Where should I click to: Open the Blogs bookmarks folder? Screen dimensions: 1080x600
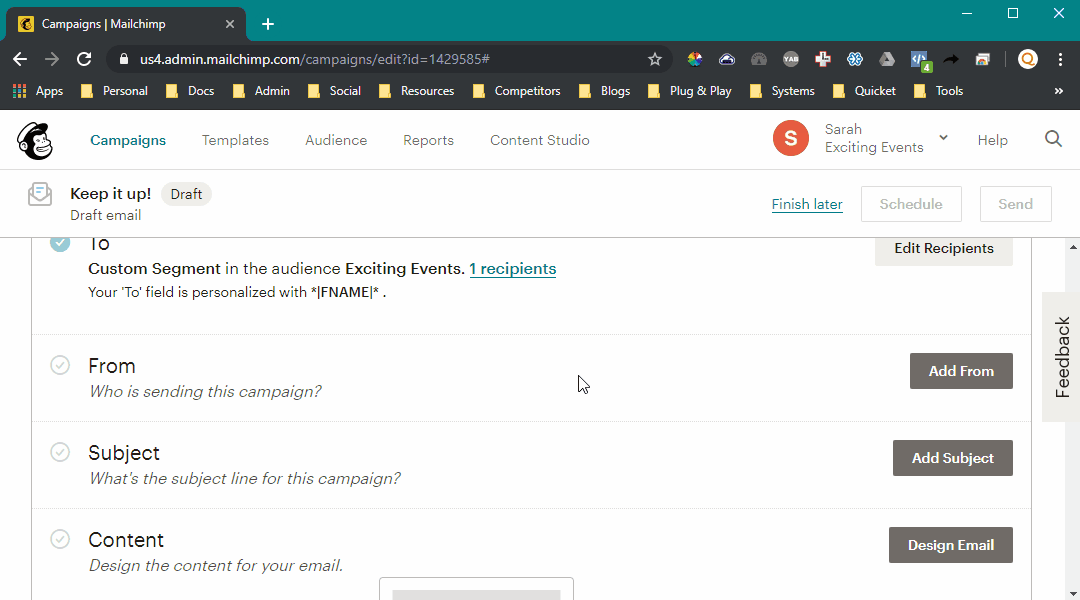point(604,91)
